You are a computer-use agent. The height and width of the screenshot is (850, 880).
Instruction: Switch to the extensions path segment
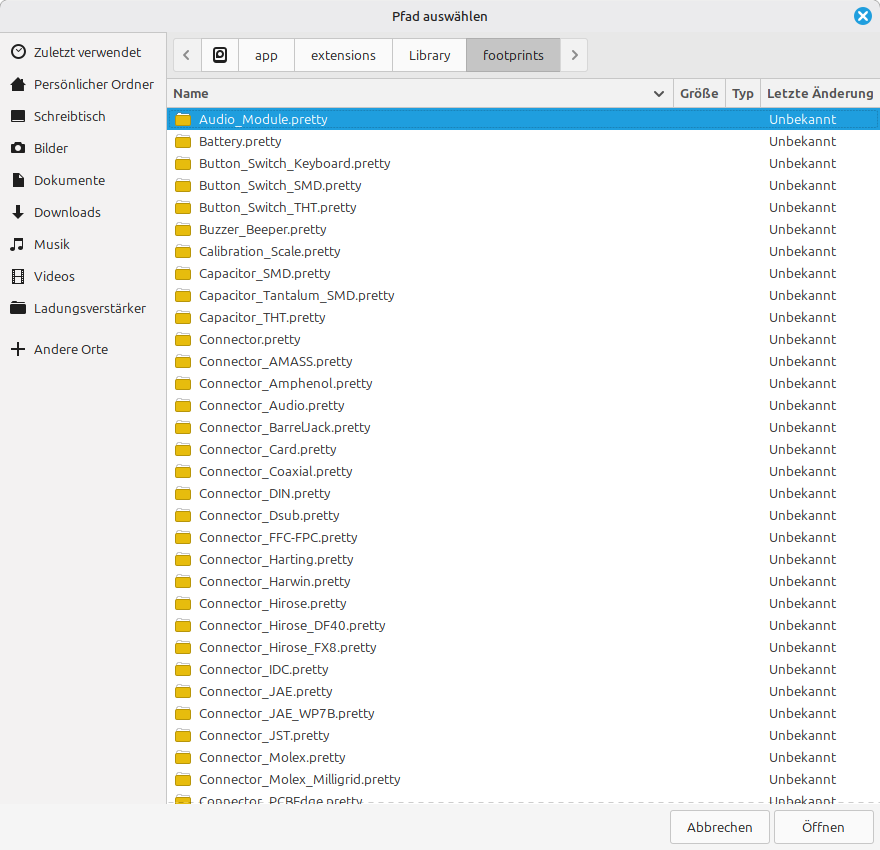(343, 55)
